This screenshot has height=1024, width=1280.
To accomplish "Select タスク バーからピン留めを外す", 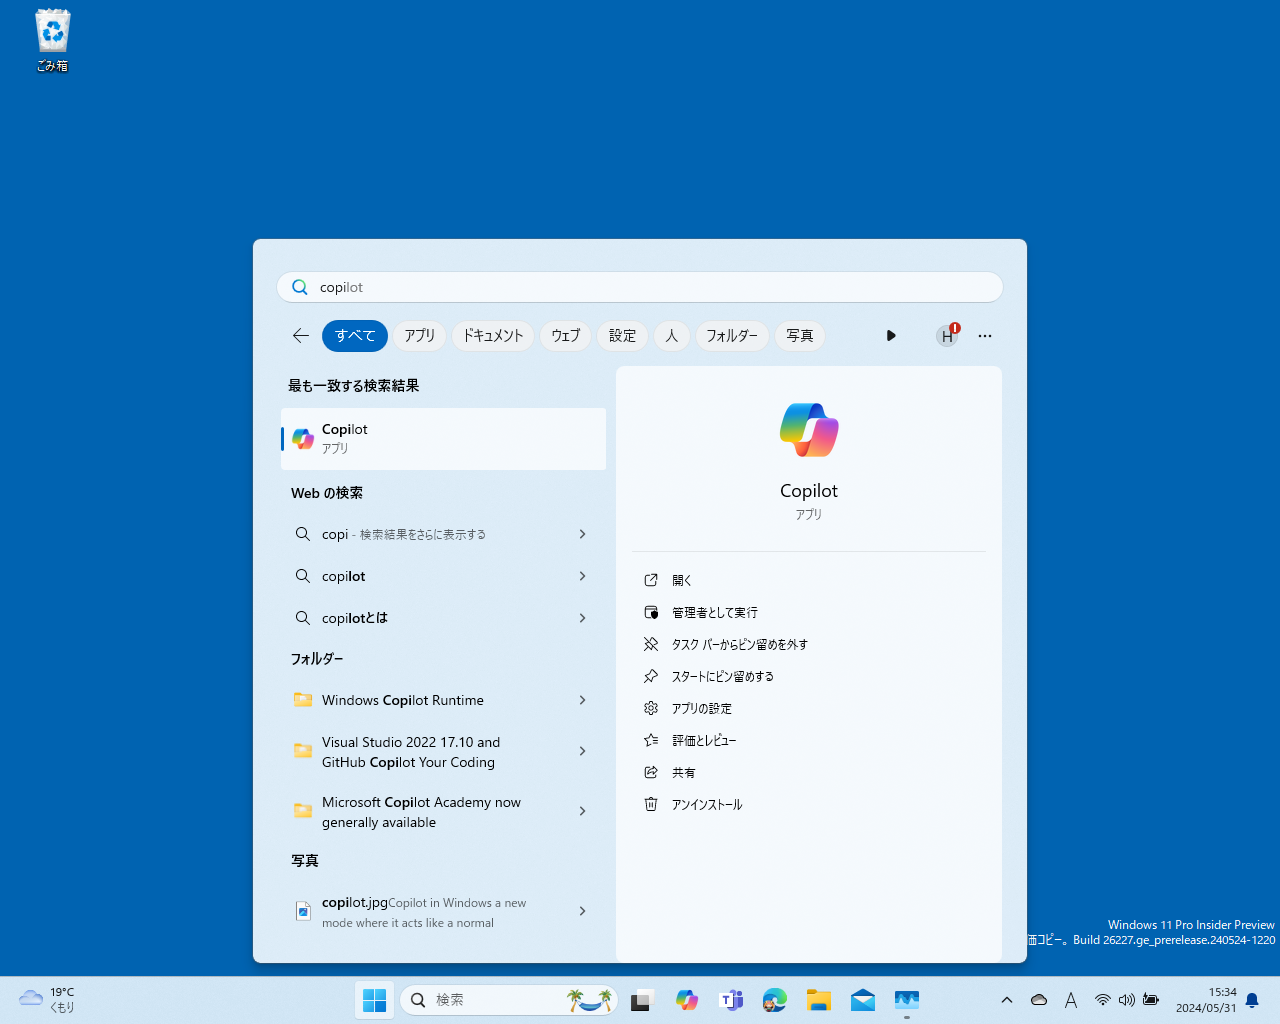I will point(809,644).
